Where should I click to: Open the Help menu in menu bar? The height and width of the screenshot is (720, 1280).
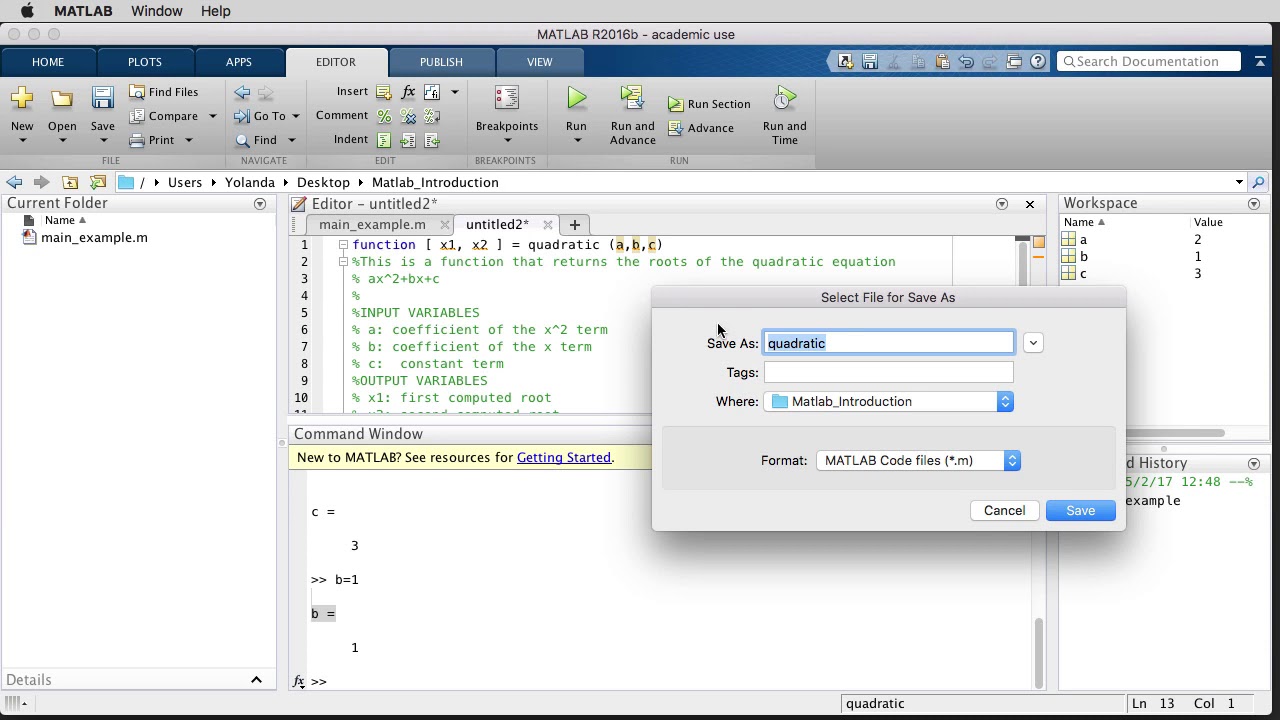click(215, 11)
